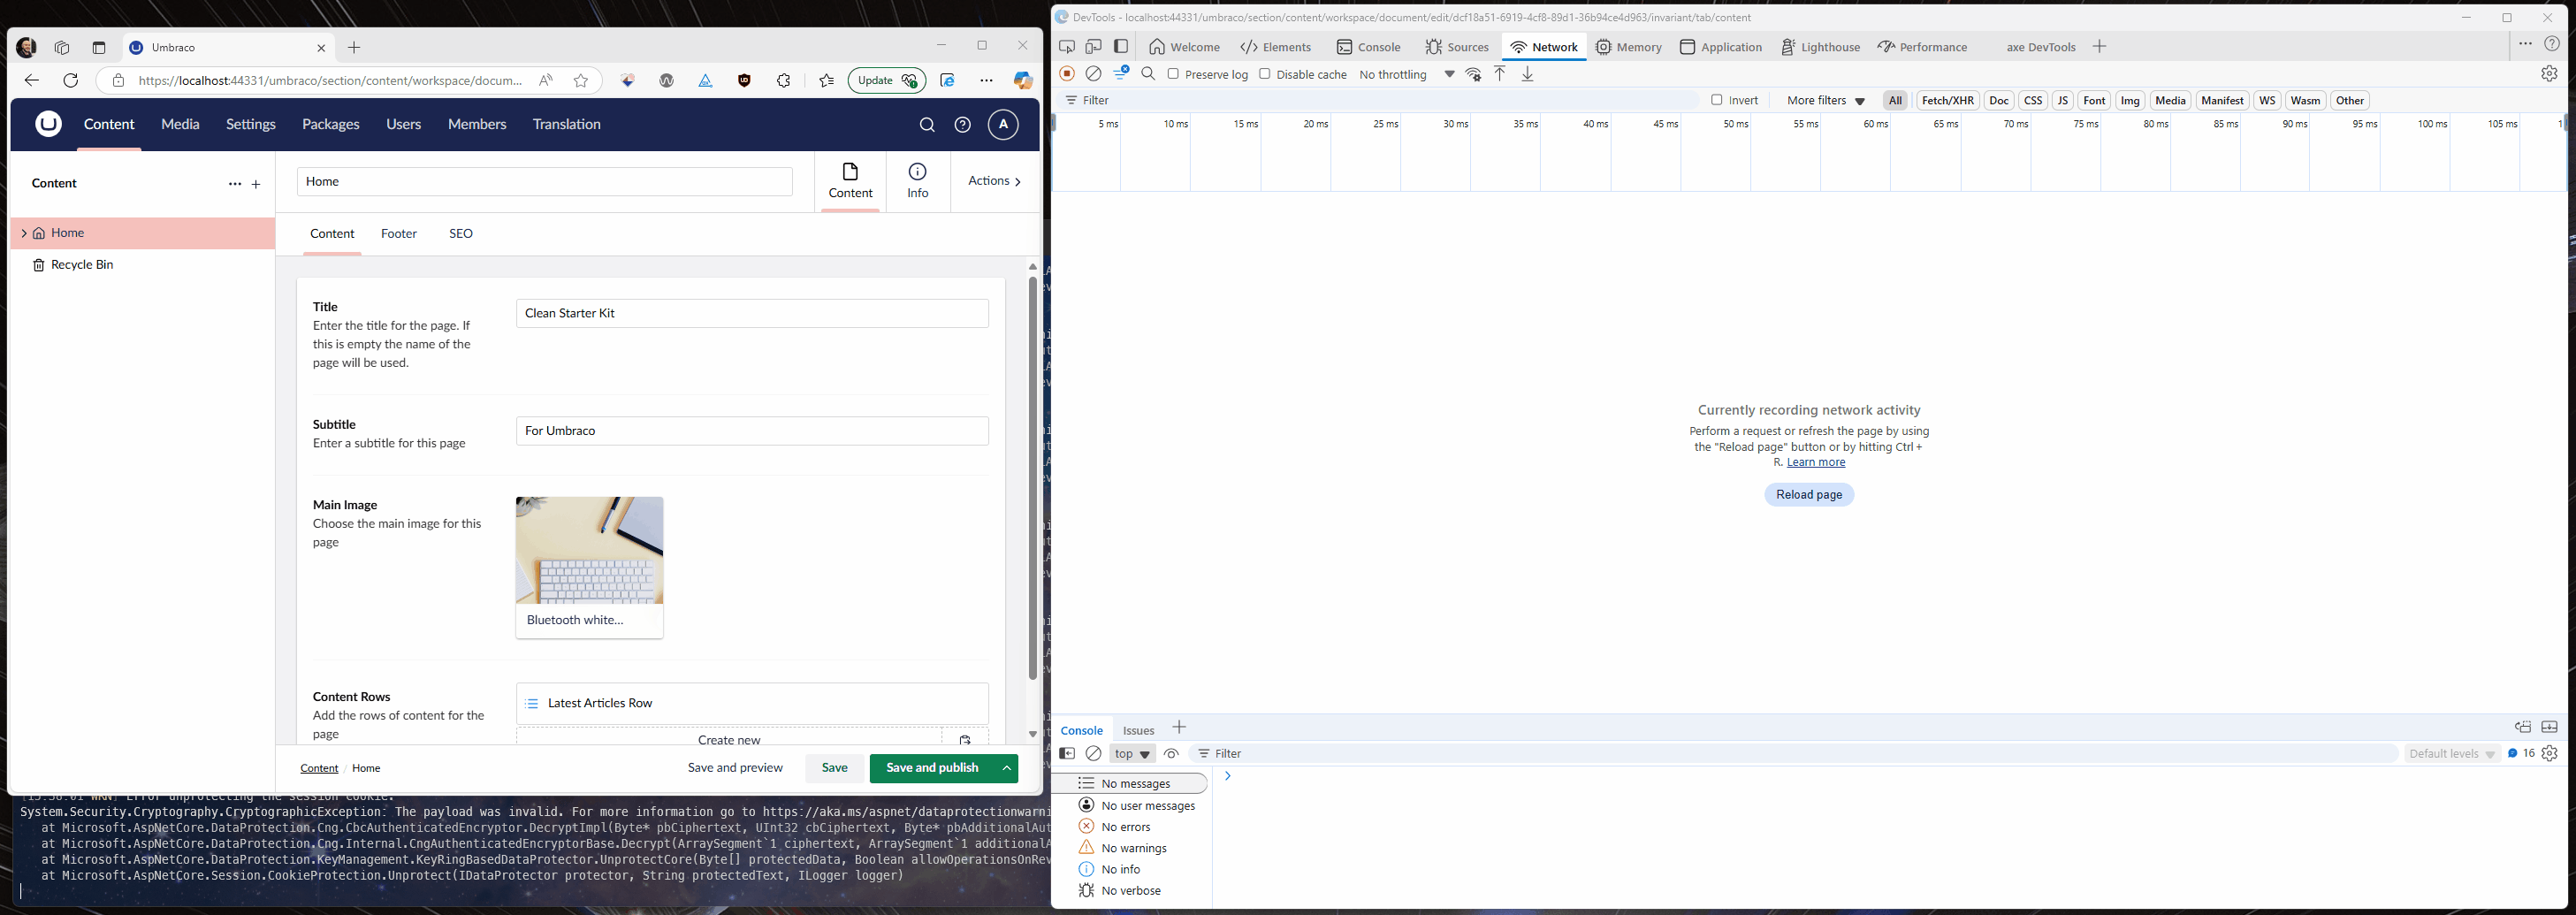Select the JS filter toggle
The width and height of the screenshot is (2576, 915).
pyautogui.click(x=2062, y=100)
